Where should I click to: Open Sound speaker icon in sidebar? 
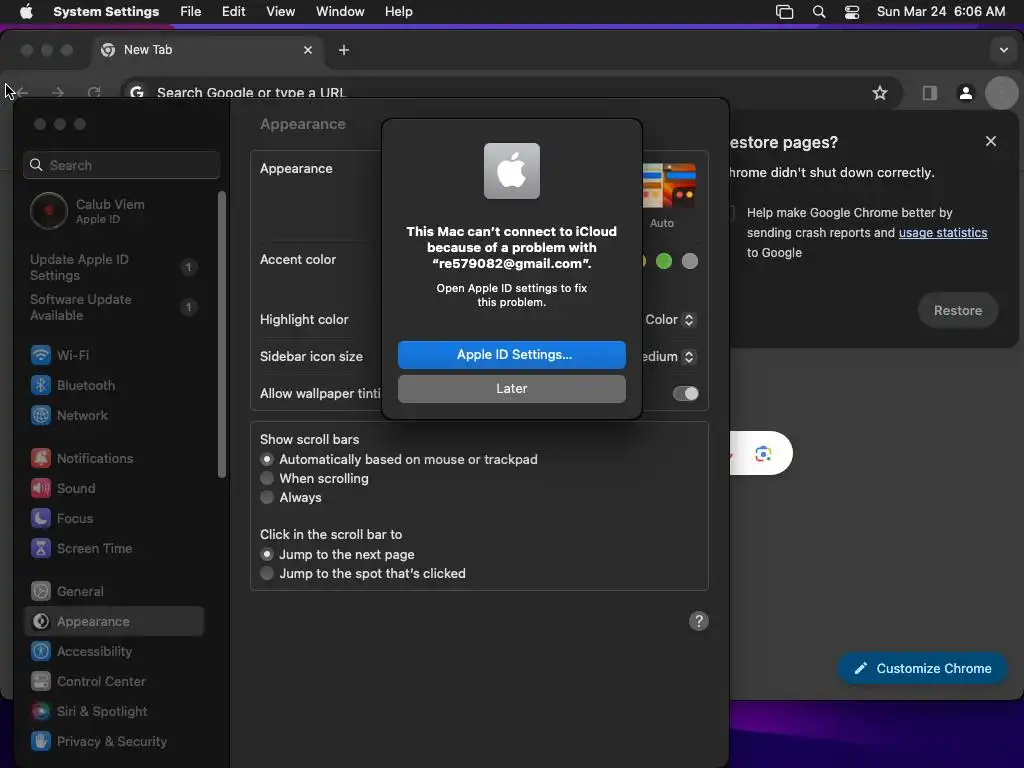[x=40, y=488]
